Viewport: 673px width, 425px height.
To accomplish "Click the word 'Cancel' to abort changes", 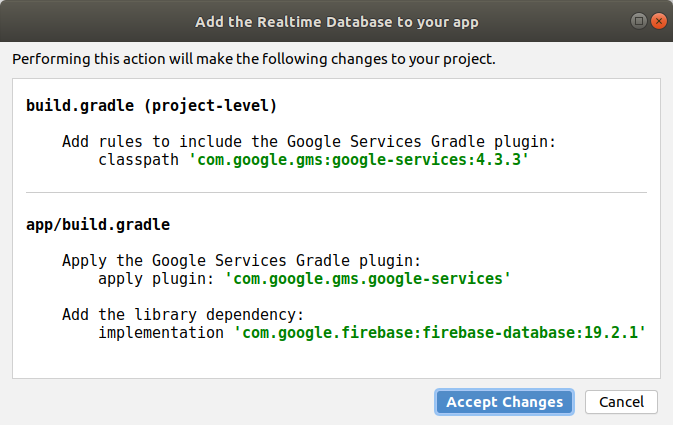I will click(621, 402).
